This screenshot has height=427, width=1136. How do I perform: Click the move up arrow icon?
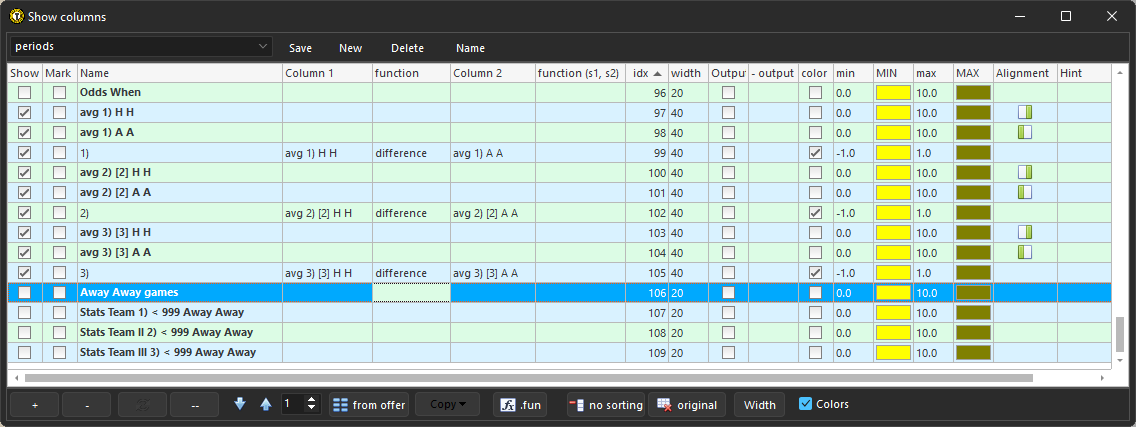point(265,404)
